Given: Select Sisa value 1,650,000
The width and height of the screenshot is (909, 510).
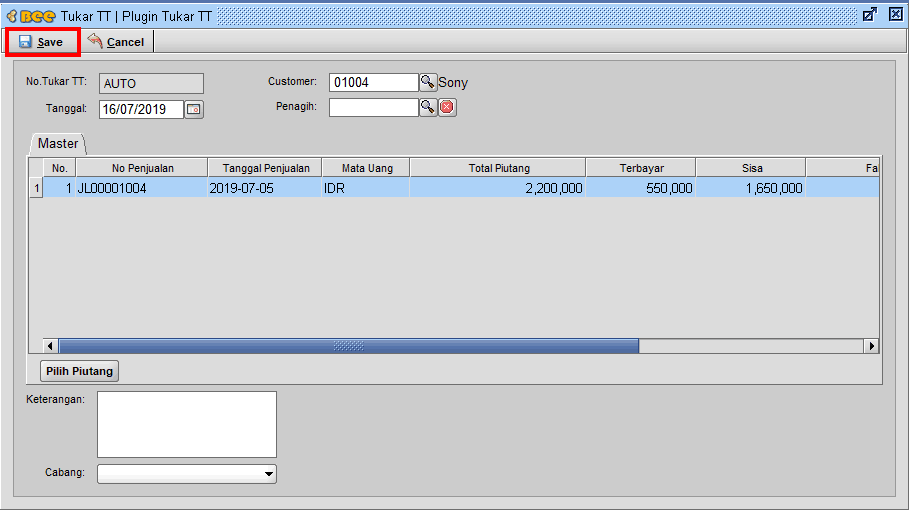Looking at the screenshot, I should [751, 188].
